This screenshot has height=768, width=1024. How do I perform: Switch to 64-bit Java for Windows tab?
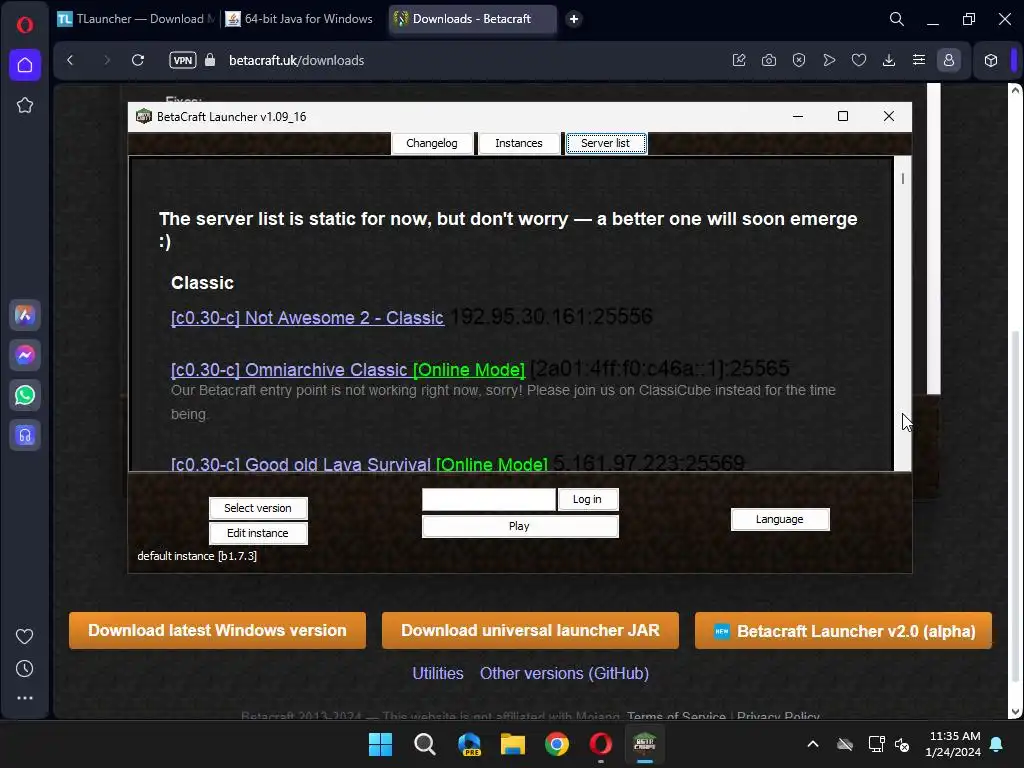(x=300, y=19)
